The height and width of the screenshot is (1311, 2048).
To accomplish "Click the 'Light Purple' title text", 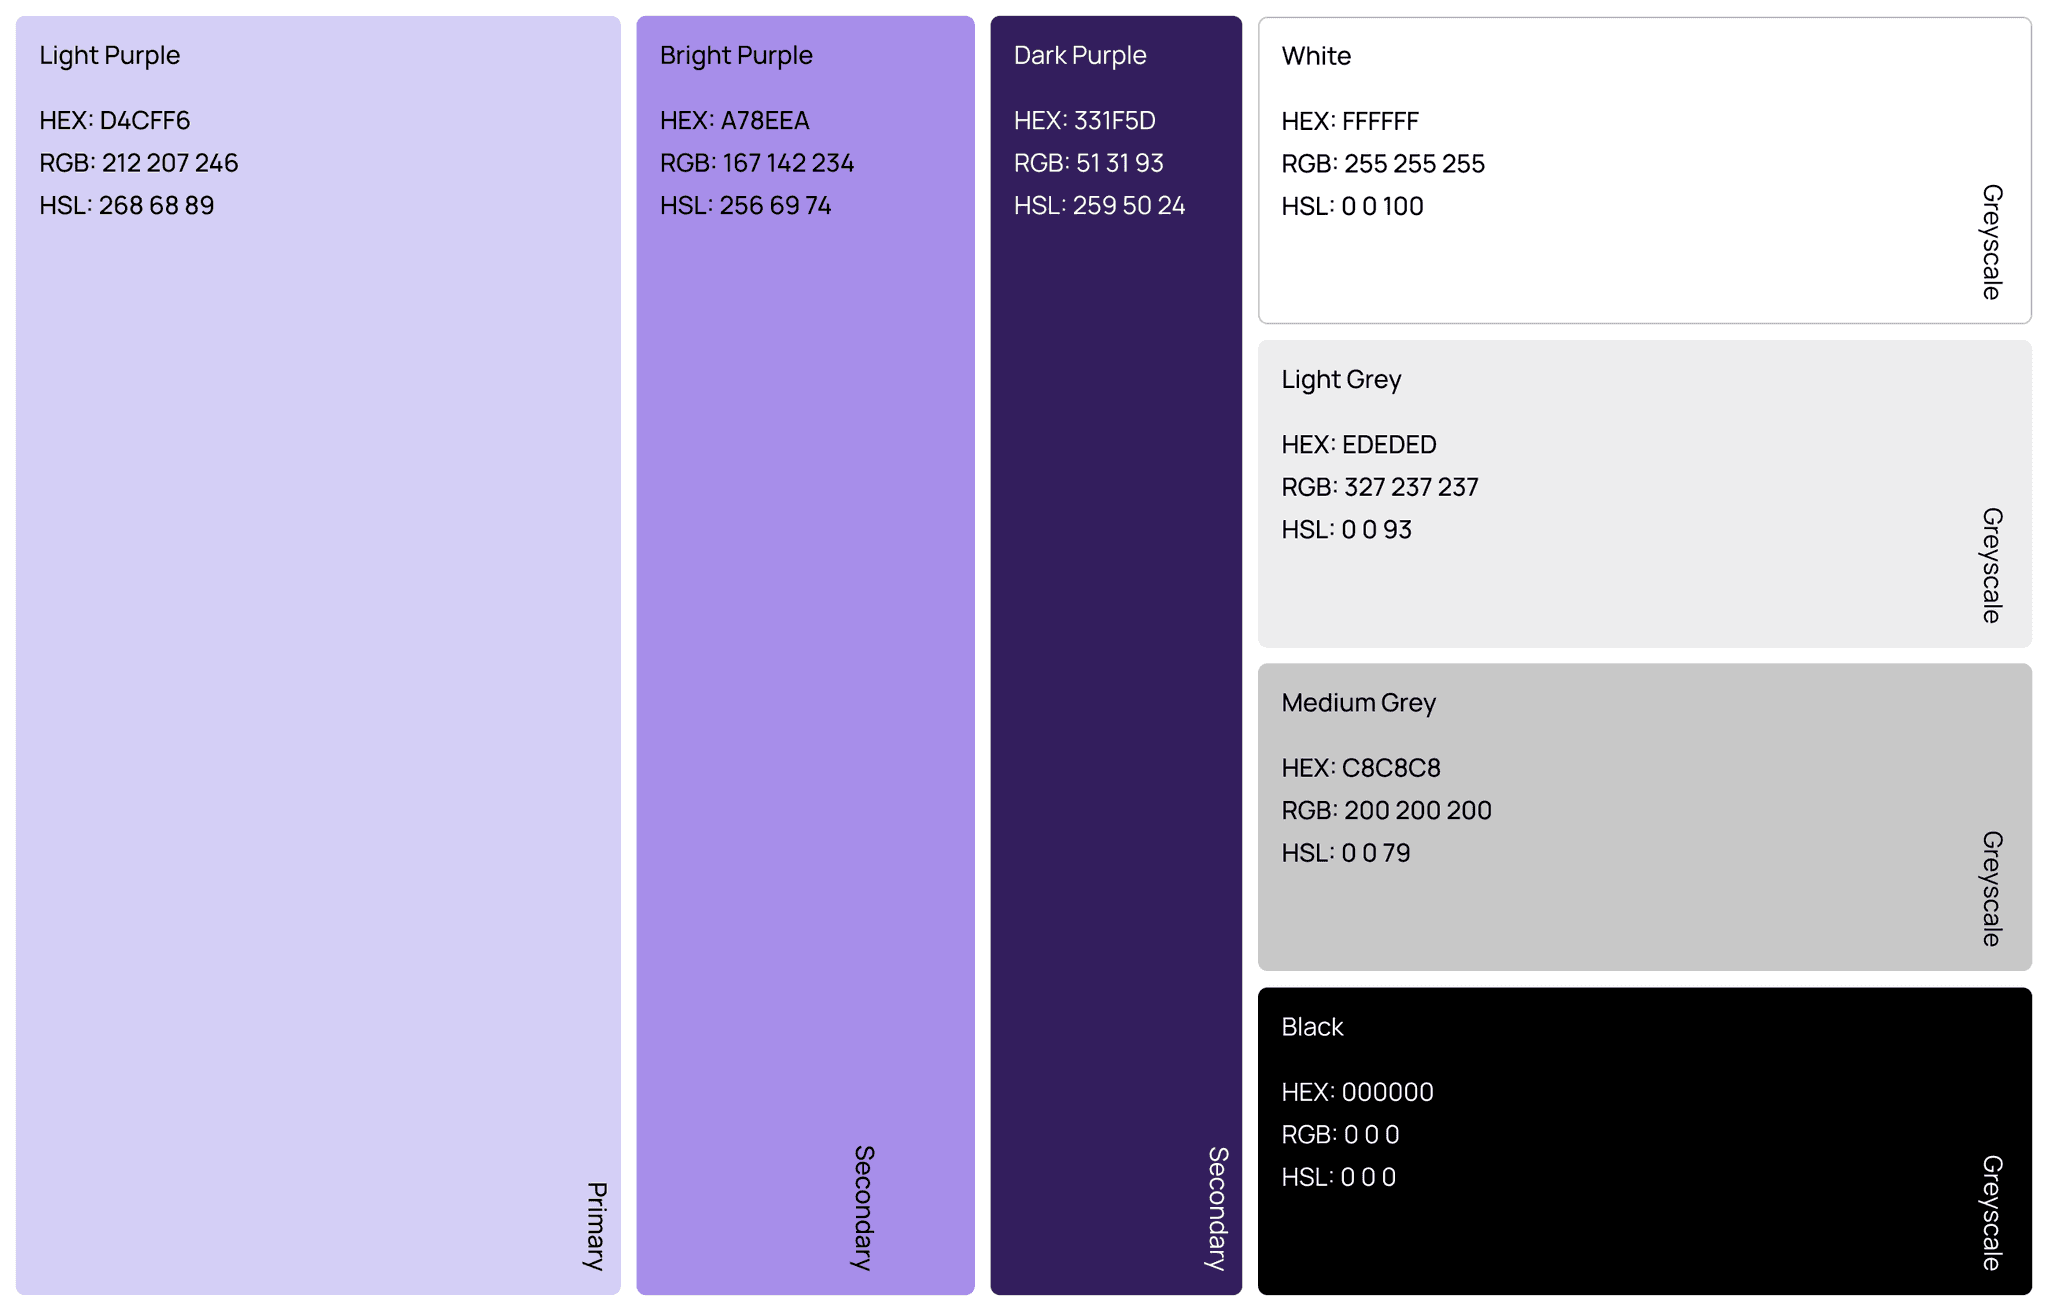I will (x=110, y=55).
